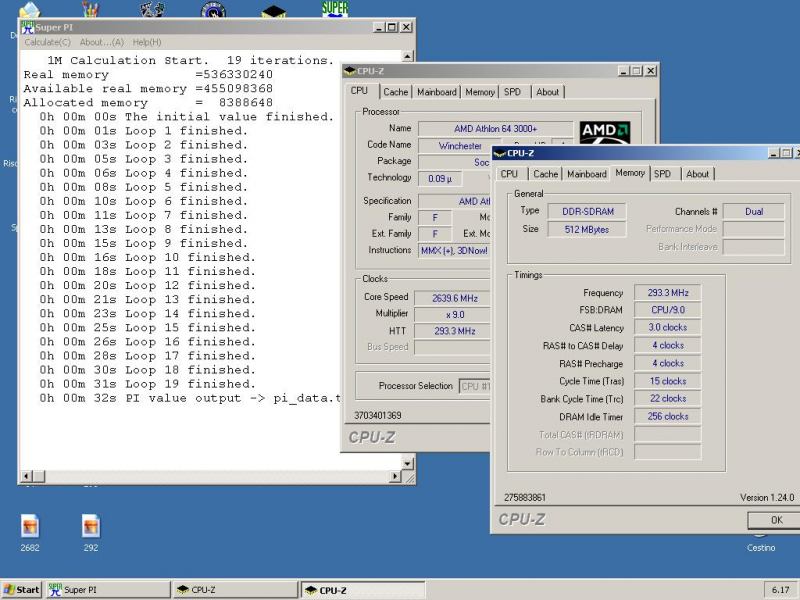Click the DDR-SDRAM type field

(587, 211)
